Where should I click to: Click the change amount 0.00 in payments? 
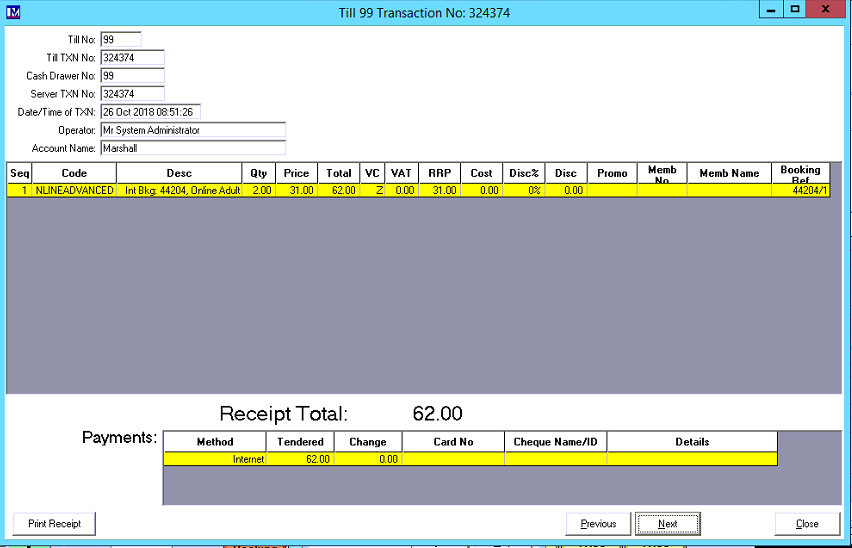click(368, 459)
